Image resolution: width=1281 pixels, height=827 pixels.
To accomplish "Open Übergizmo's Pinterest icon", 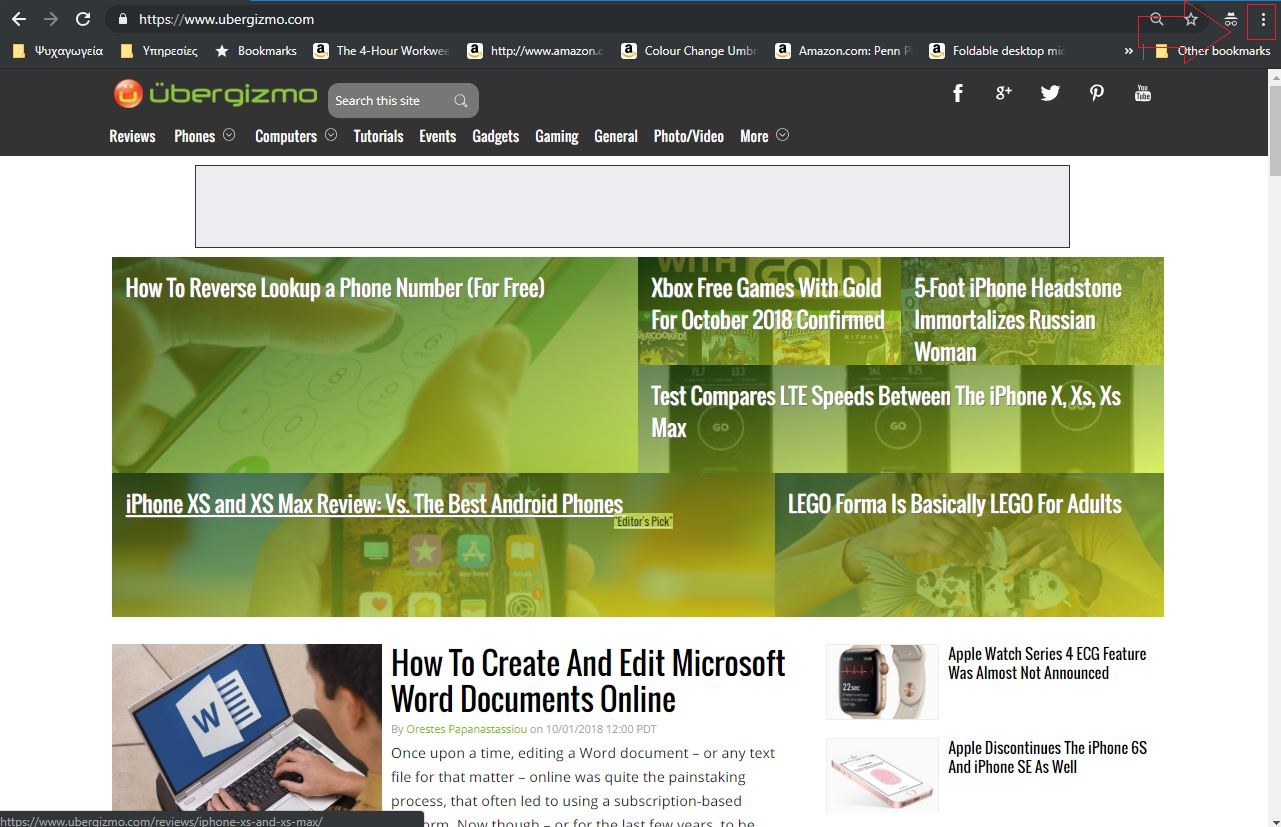I will click(1097, 93).
